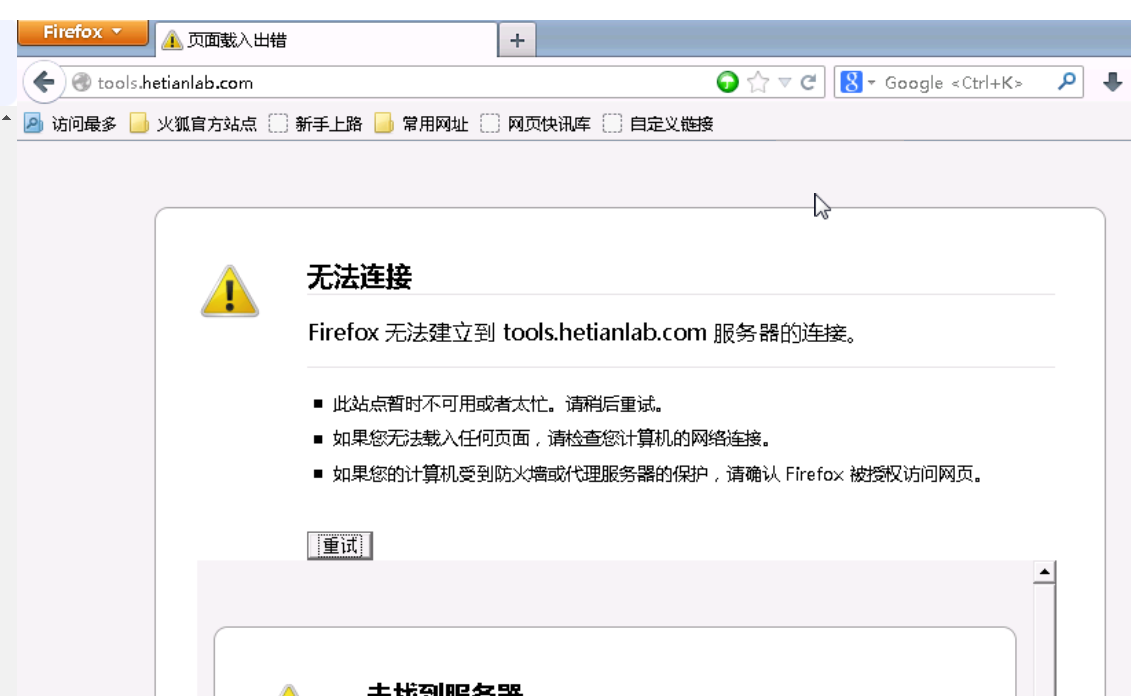Click the line mentioning 防火墙或代理服务器
Screen dimensions: 1131x696
[658, 474]
